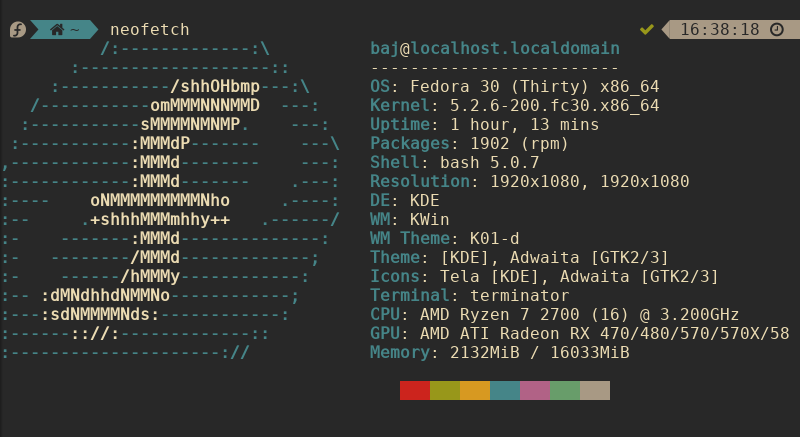
Task: Click the WM Theme value 'K01-d'
Action: [494, 239]
